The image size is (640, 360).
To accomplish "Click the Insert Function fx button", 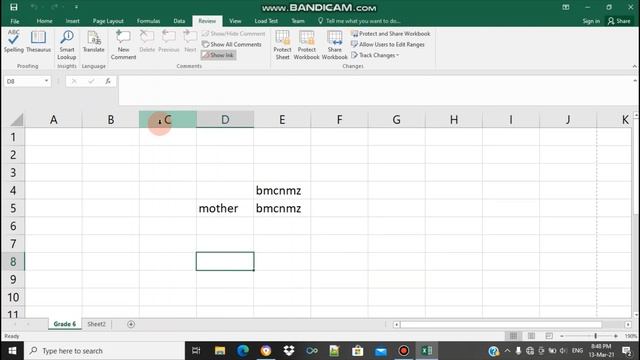I will point(108,81).
